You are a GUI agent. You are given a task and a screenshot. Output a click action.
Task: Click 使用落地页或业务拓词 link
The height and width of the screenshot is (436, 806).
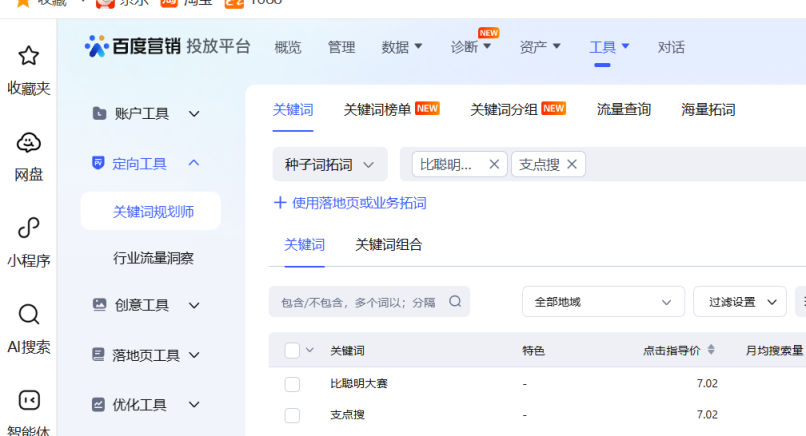pos(359,203)
